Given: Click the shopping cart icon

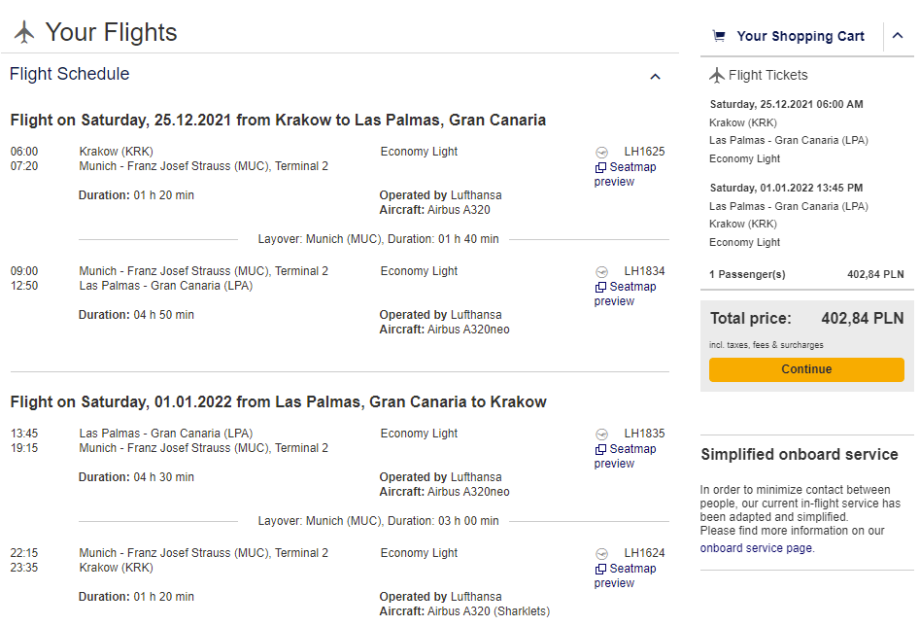Looking at the screenshot, I should pyautogui.click(x=718, y=36).
